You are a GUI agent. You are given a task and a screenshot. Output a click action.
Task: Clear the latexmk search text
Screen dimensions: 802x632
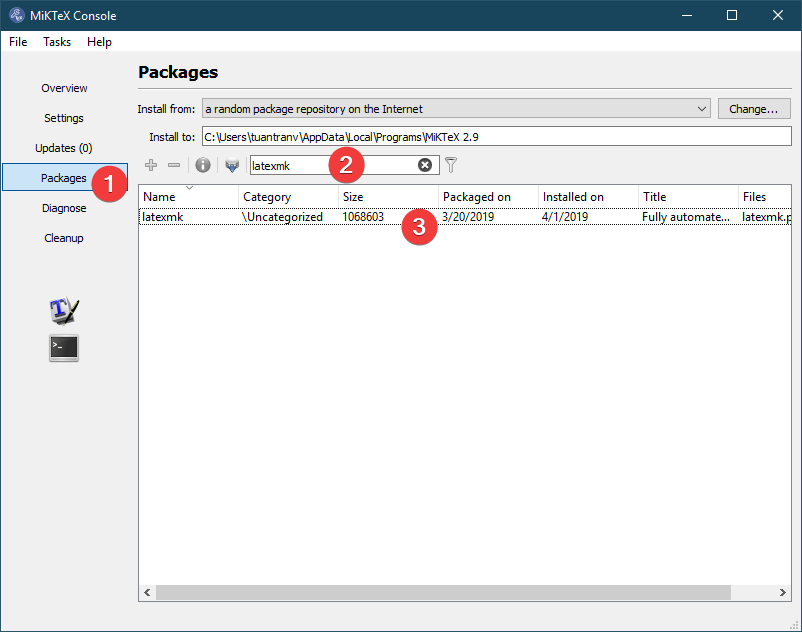pyautogui.click(x=425, y=165)
